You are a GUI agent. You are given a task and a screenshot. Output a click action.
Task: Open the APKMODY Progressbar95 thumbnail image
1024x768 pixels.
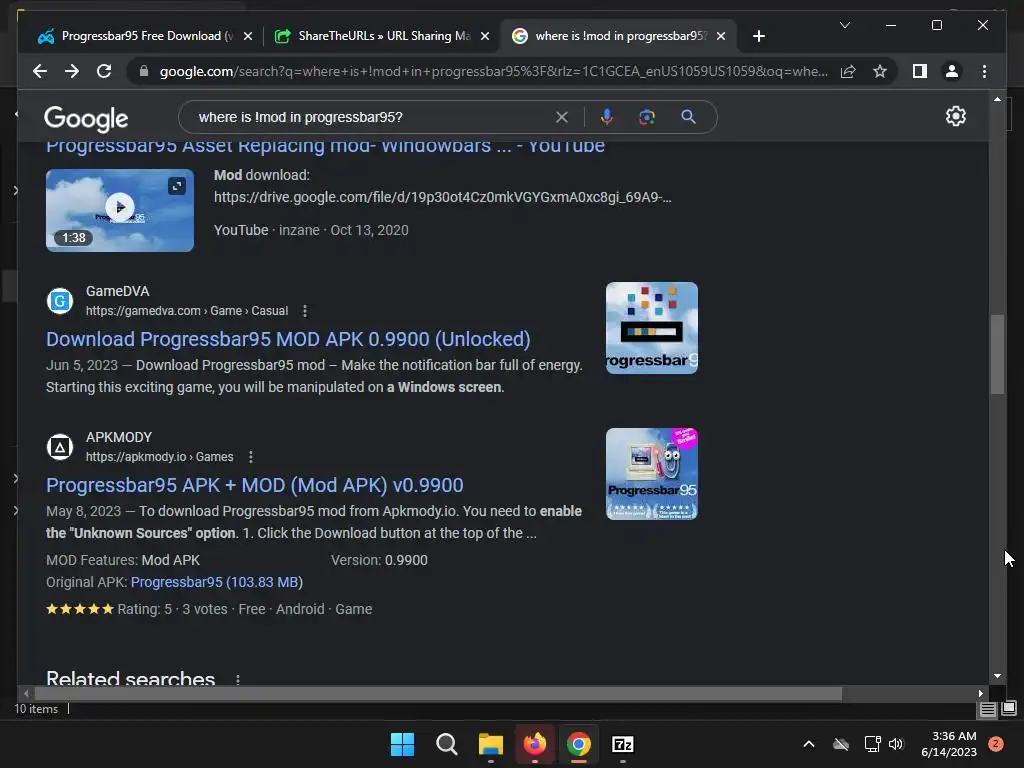652,474
